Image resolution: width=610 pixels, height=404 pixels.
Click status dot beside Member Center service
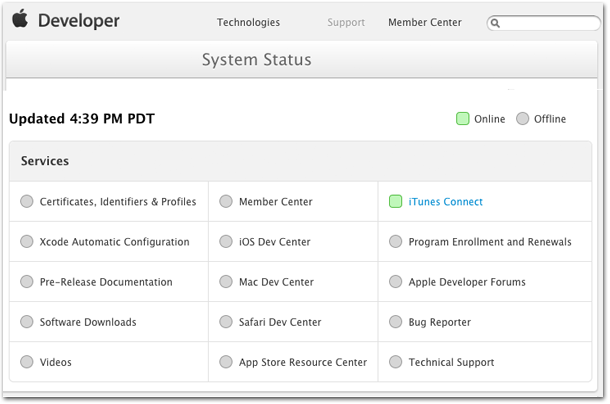pos(226,201)
